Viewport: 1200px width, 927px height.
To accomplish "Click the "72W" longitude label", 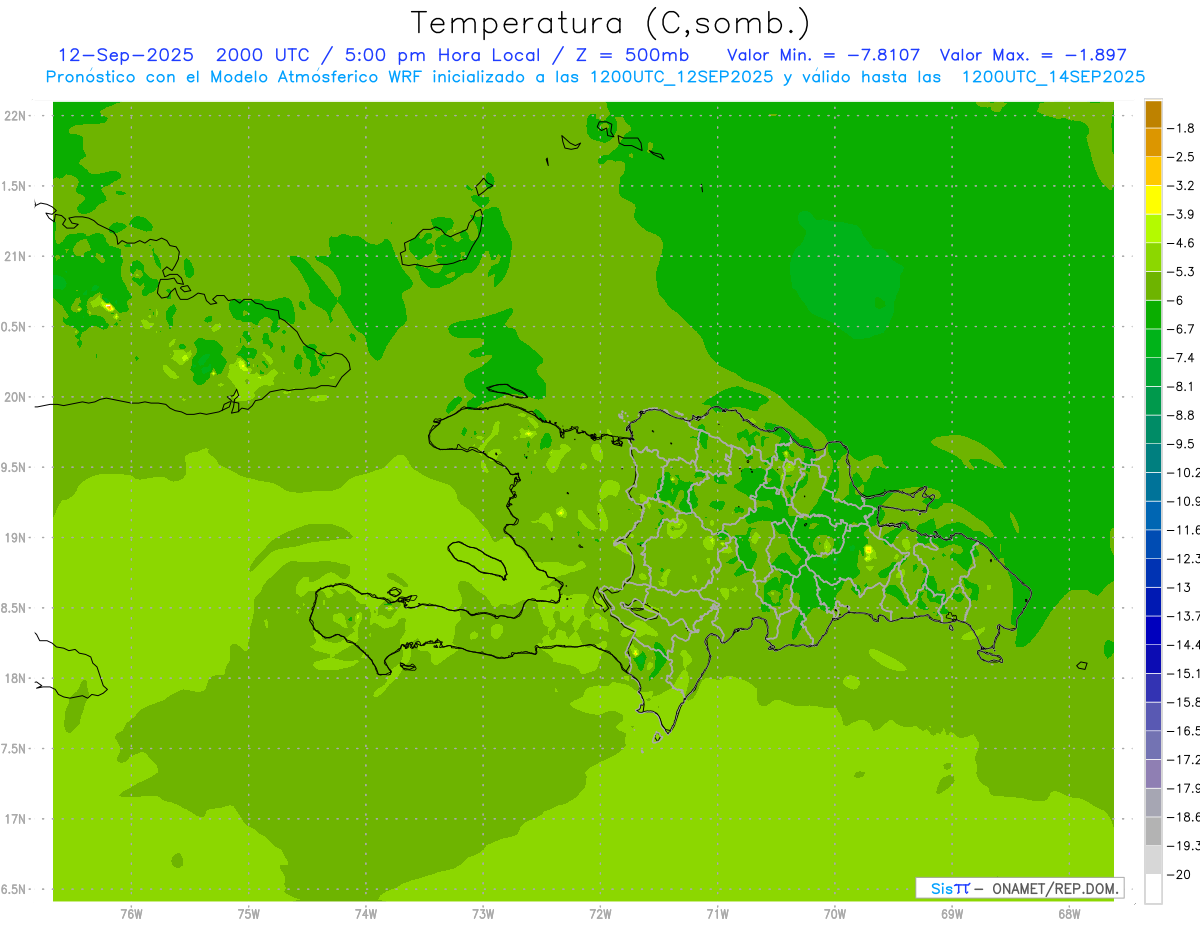I will click(600, 914).
